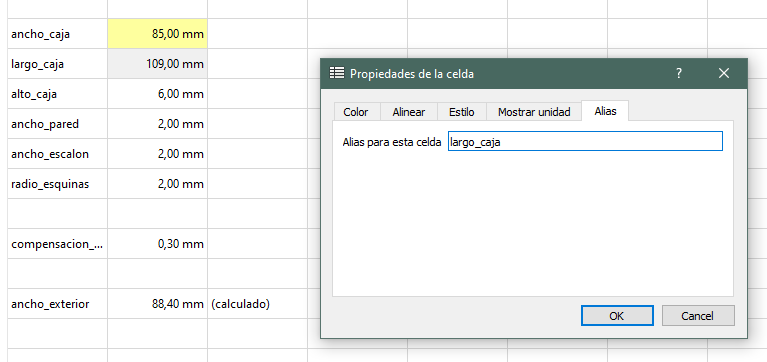Click the help question mark button

tap(678, 73)
